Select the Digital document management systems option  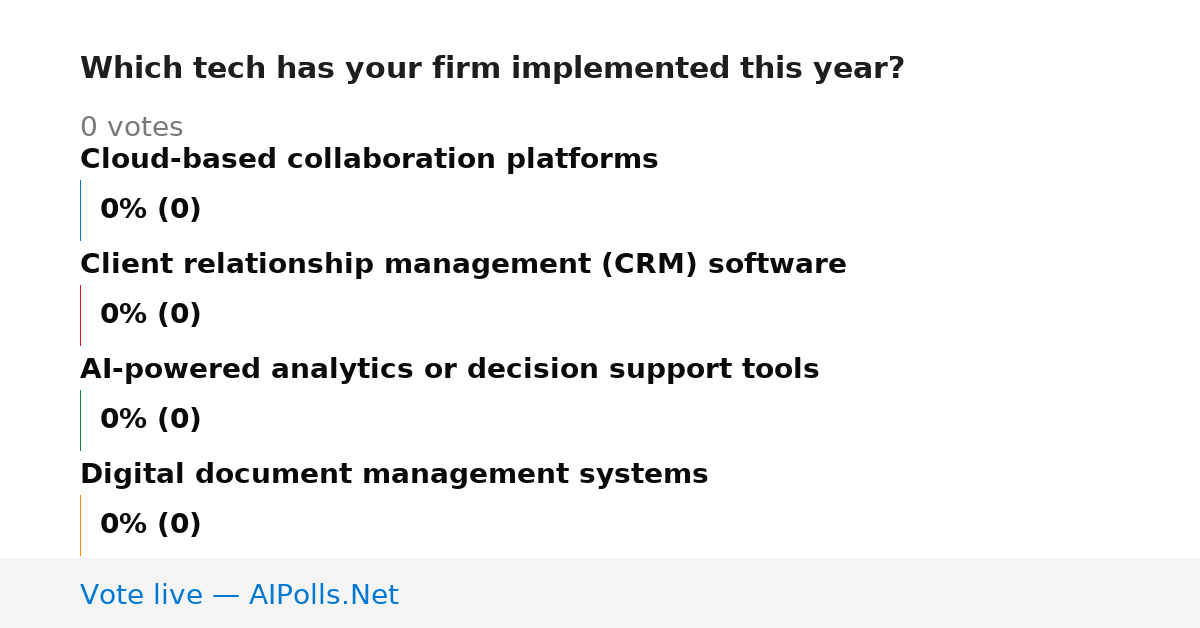(394, 475)
